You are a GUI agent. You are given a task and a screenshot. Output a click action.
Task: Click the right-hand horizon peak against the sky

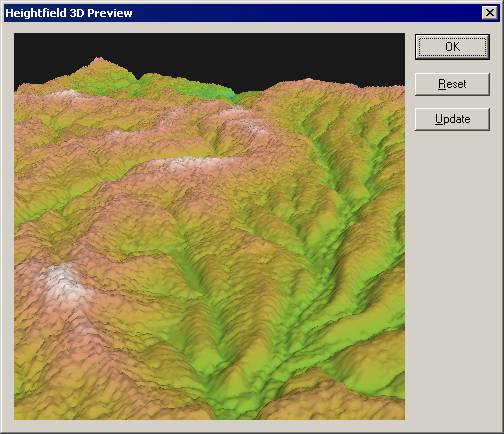click(309, 80)
